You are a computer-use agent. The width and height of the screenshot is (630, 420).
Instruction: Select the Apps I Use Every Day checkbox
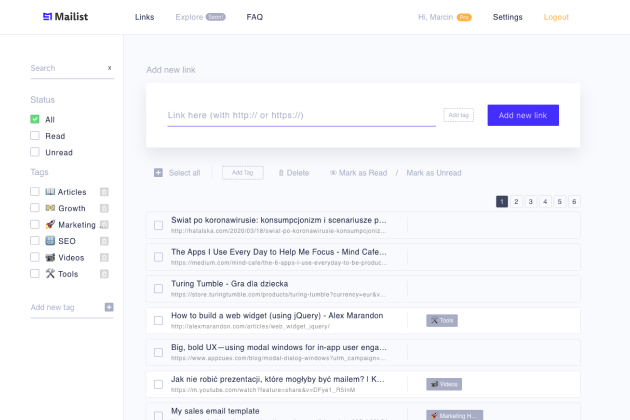[x=159, y=257]
